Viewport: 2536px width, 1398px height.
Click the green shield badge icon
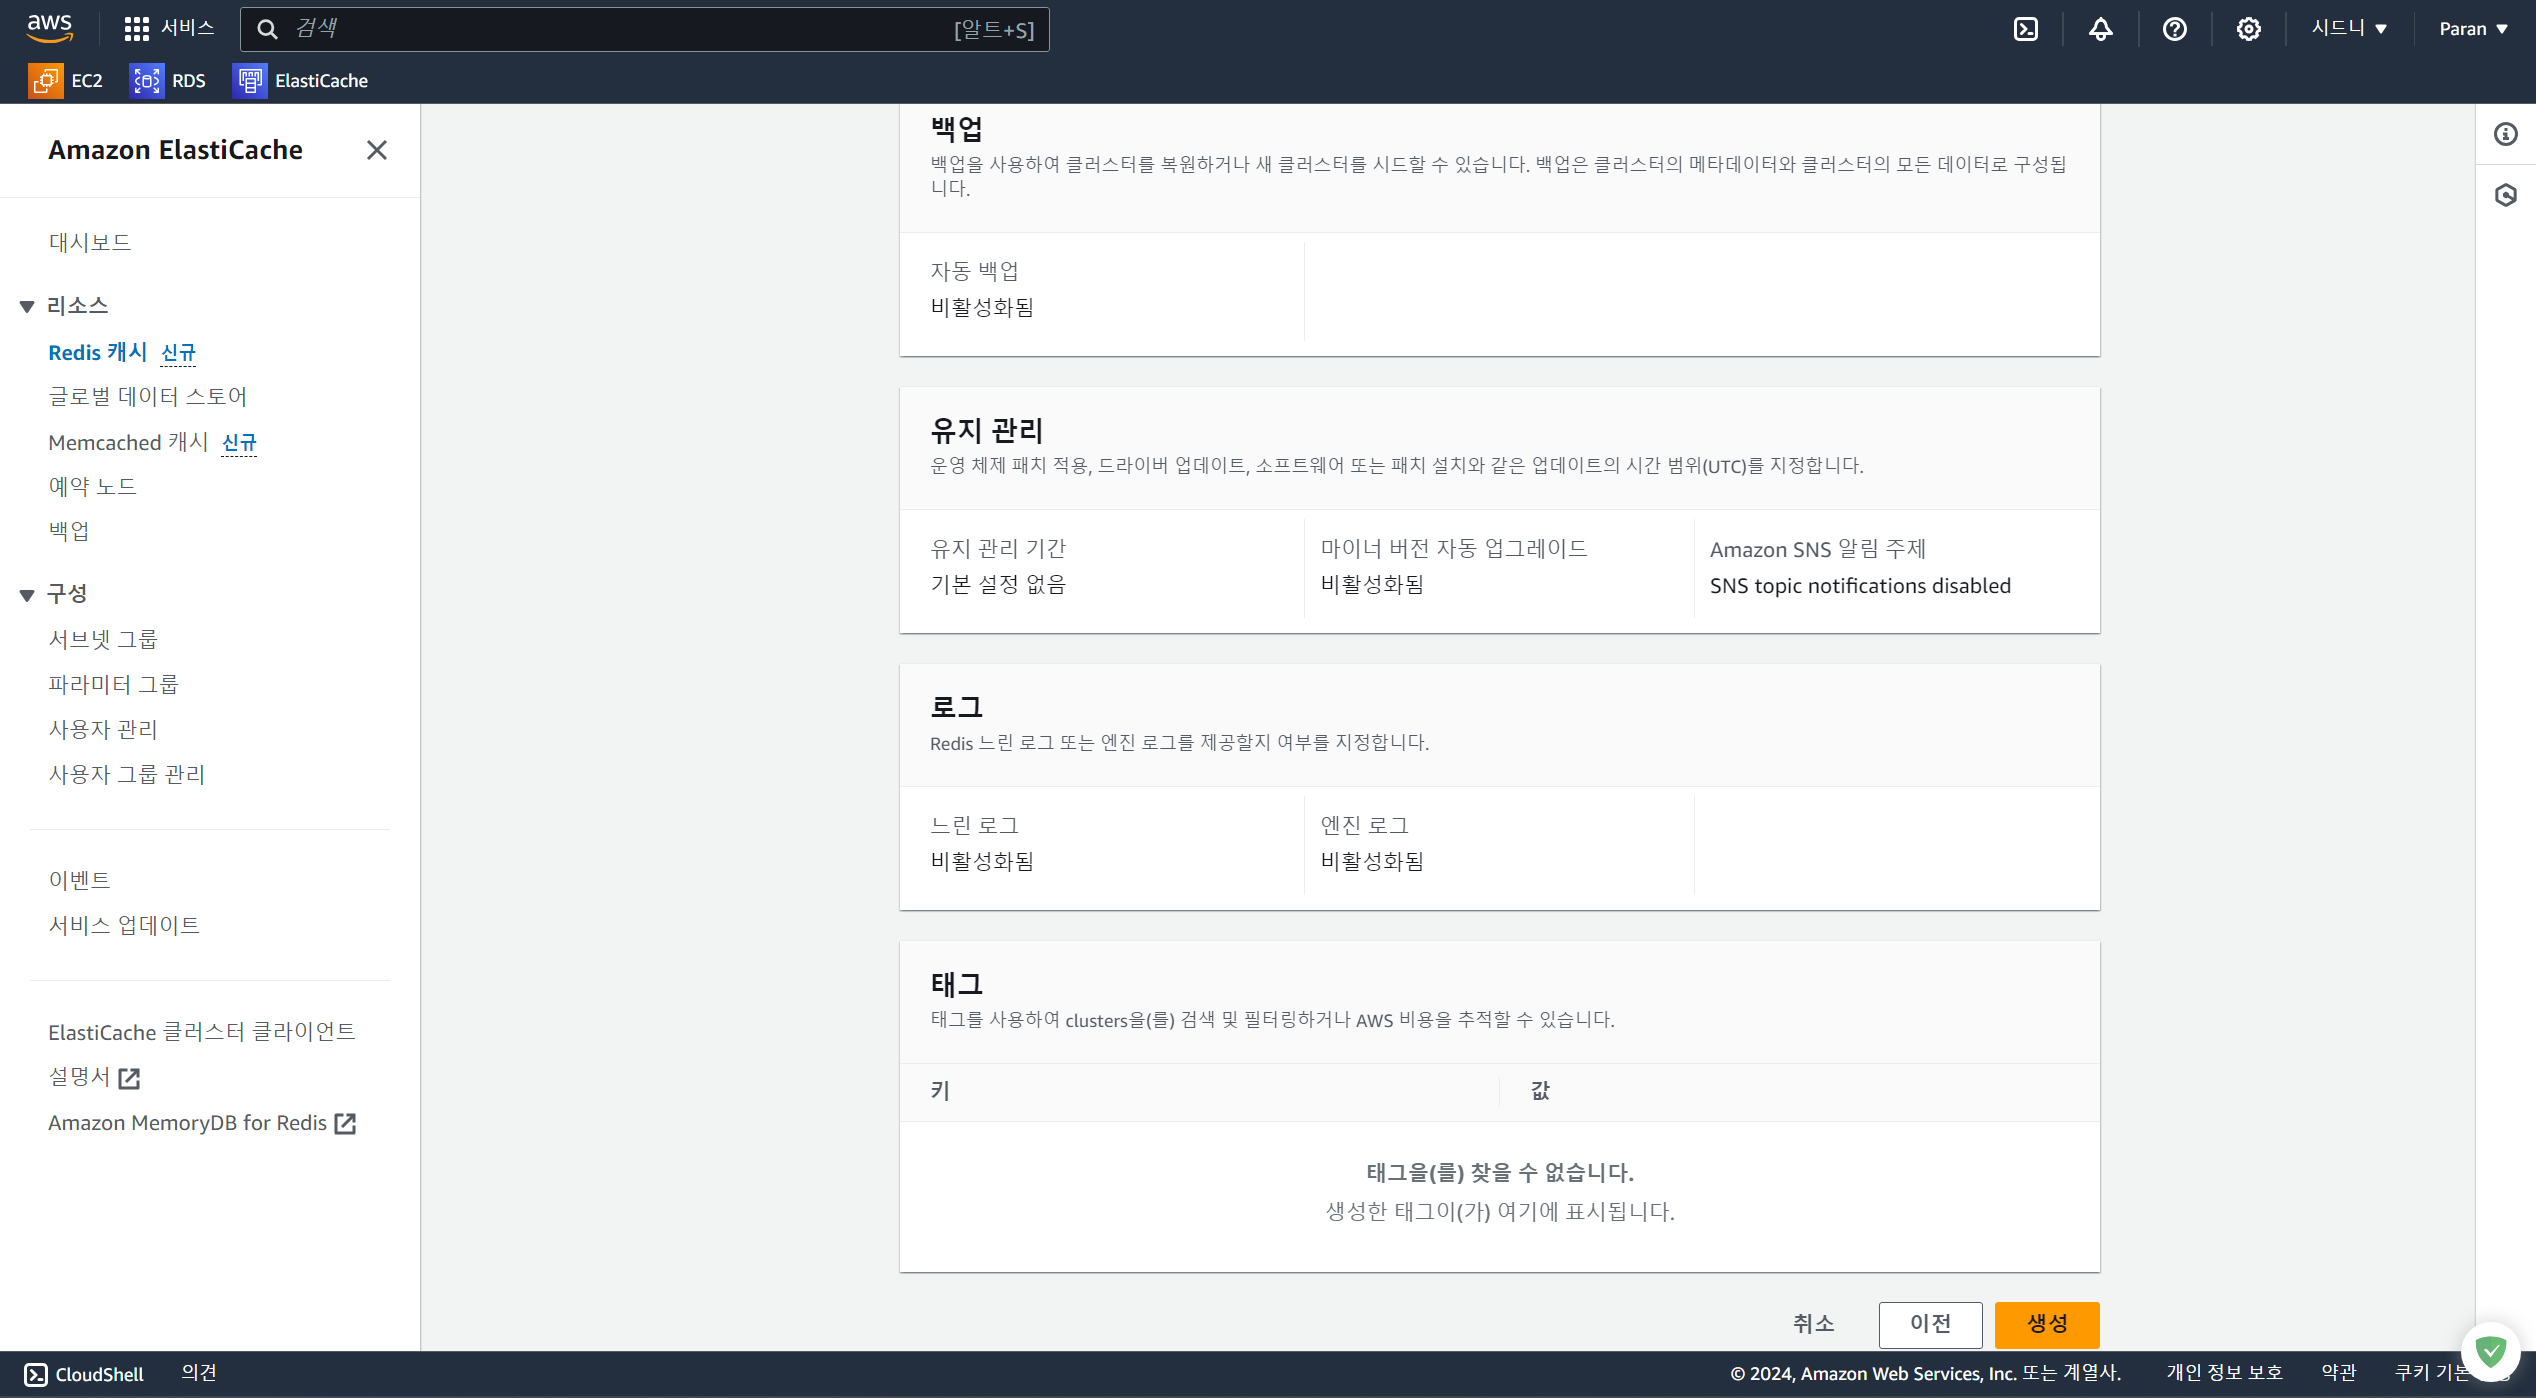(x=2490, y=1352)
